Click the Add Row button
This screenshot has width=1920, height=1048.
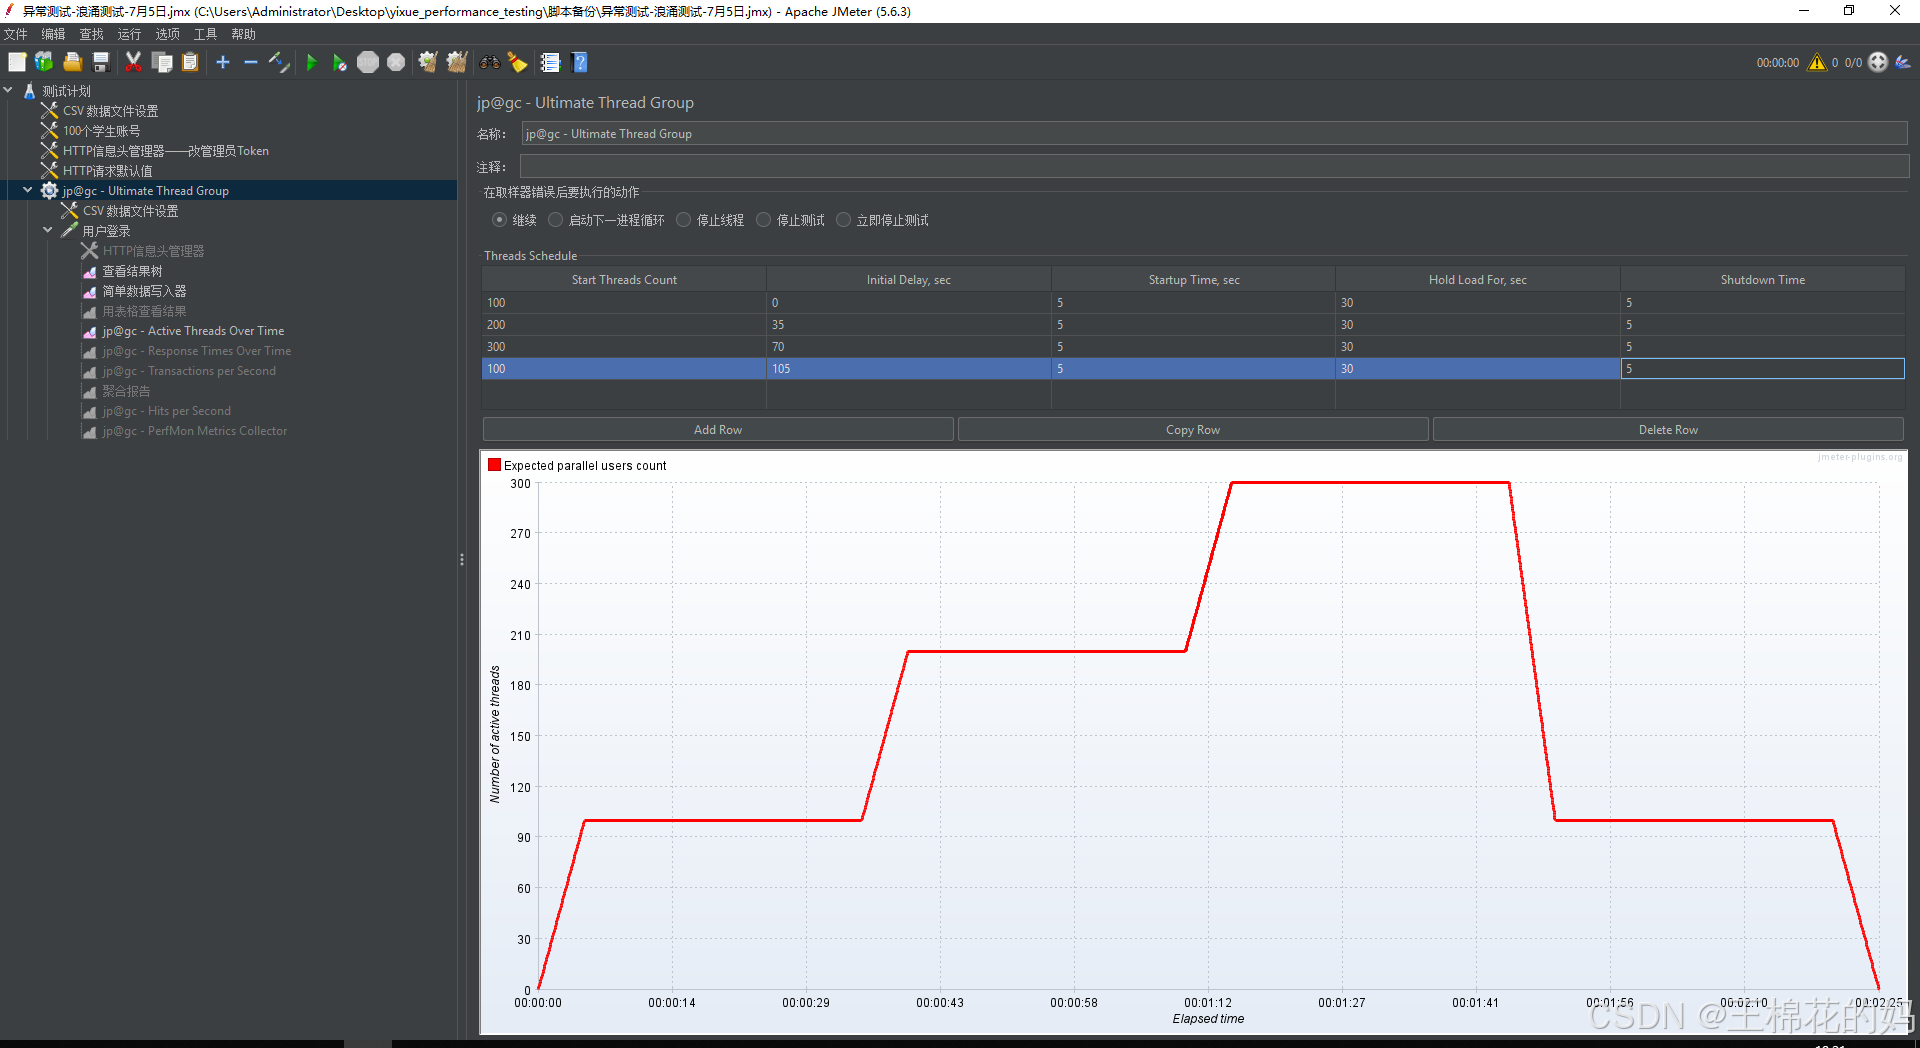[x=718, y=429]
